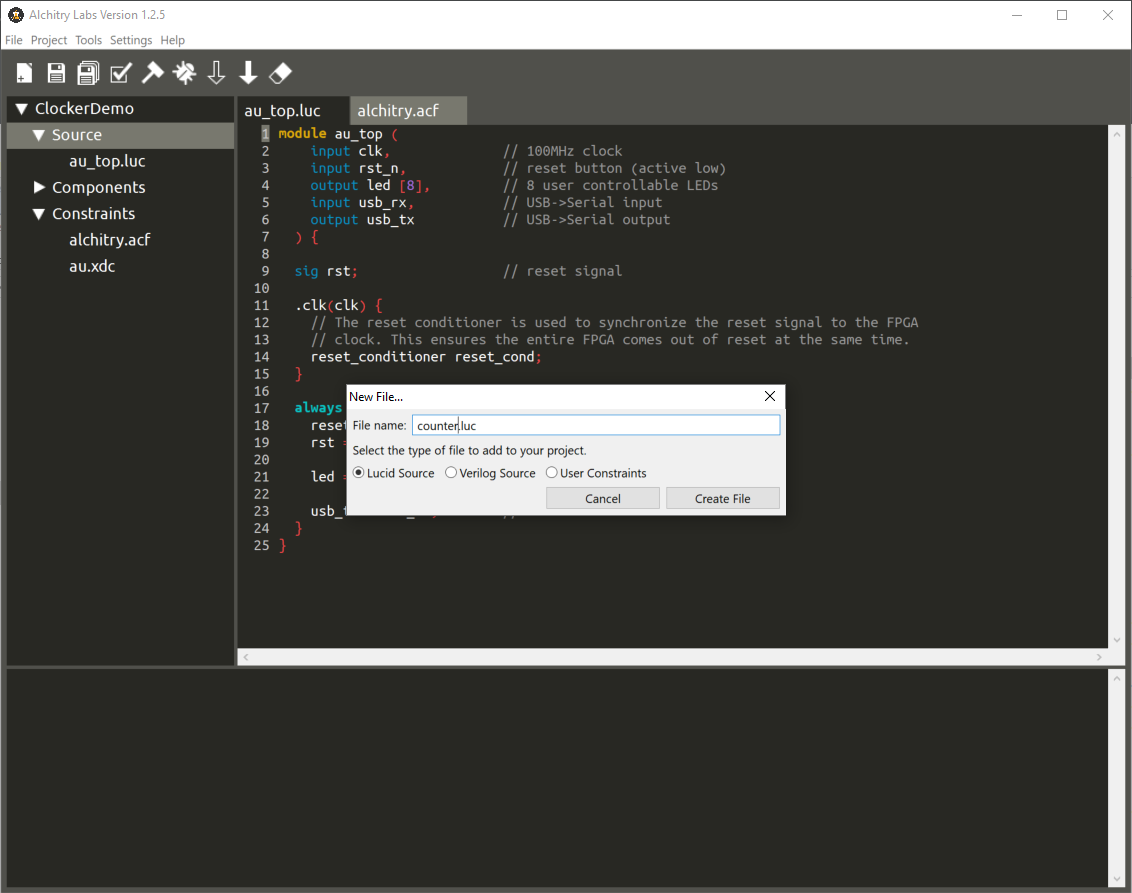Open alchitry.acf in the project tree
Image resolution: width=1132 pixels, height=893 pixels.
[110, 240]
